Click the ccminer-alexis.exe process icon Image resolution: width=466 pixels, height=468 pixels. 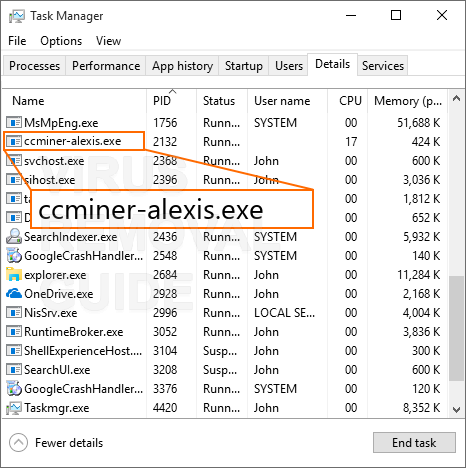tap(14, 141)
